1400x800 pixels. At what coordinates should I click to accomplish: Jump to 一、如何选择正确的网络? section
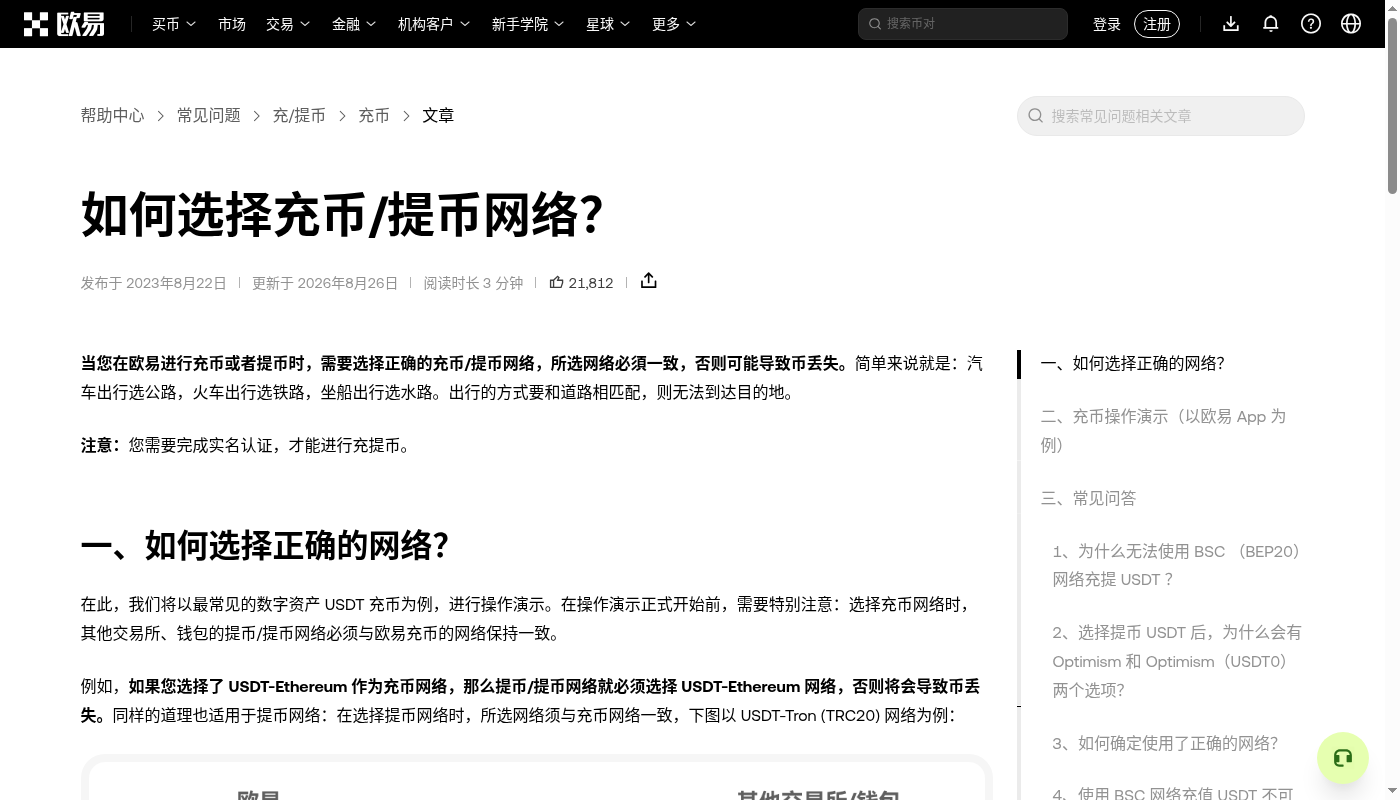1133,364
